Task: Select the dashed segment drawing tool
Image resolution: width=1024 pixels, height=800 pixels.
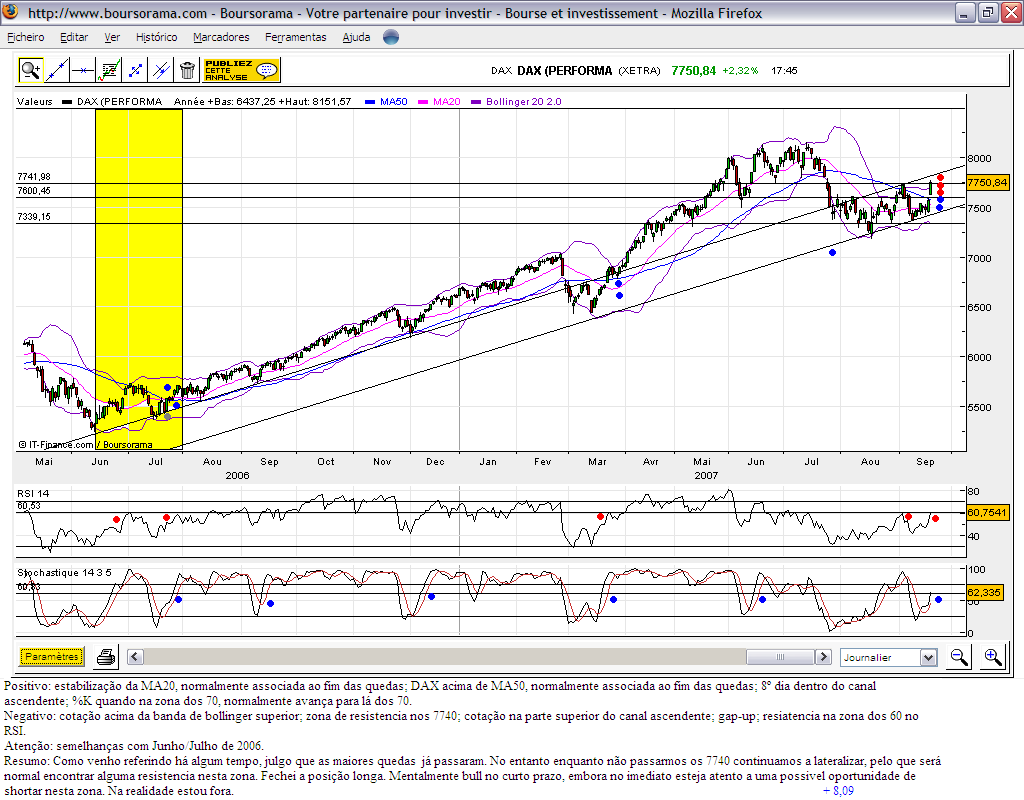Action: (x=135, y=70)
